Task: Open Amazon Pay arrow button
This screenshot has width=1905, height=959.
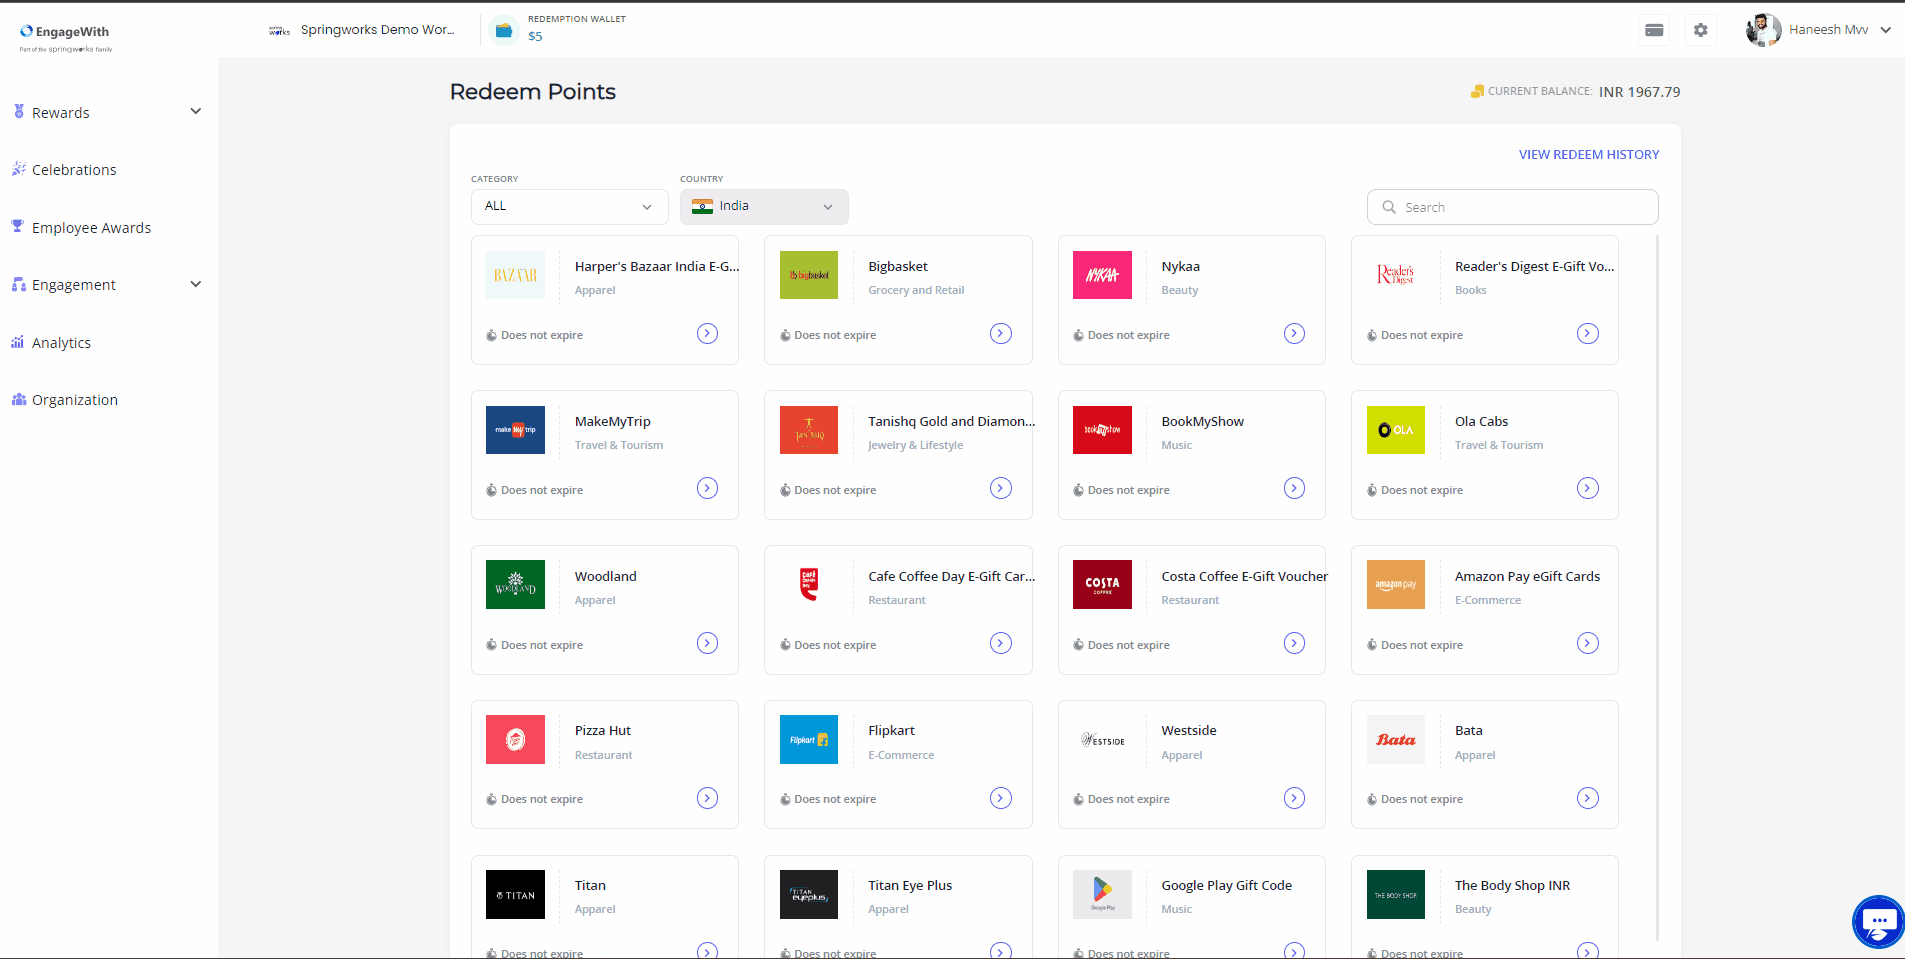Action: (1588, 644)
